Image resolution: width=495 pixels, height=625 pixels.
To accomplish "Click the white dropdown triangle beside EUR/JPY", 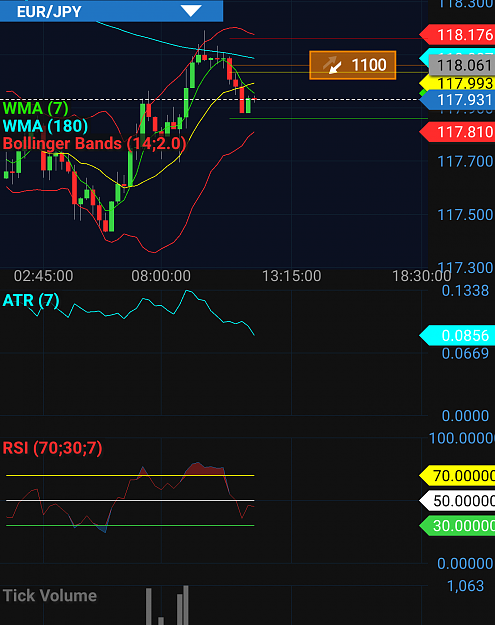I will click(191, 11).
